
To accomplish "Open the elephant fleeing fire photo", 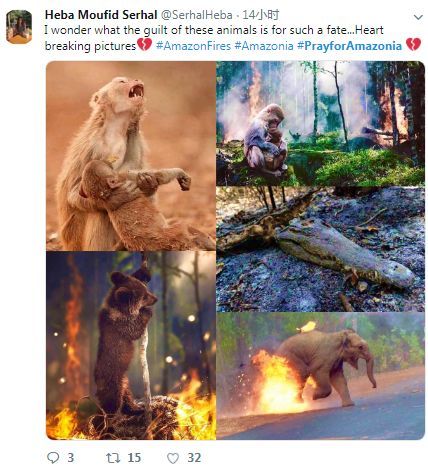I will point(320,376).
